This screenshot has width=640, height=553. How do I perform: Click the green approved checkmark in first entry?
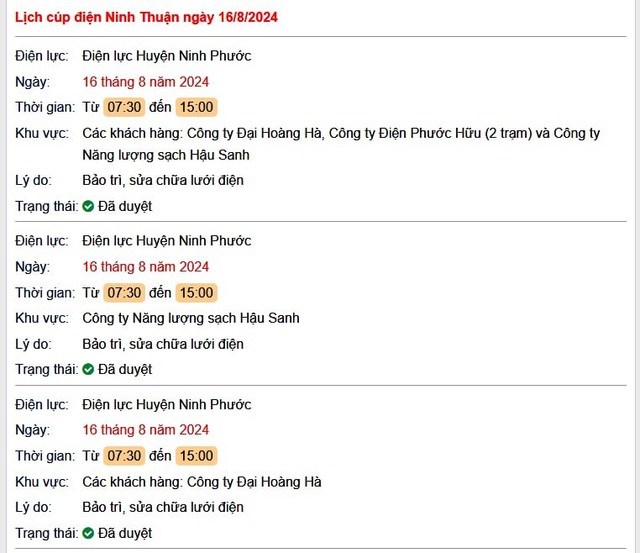(88, 206)
